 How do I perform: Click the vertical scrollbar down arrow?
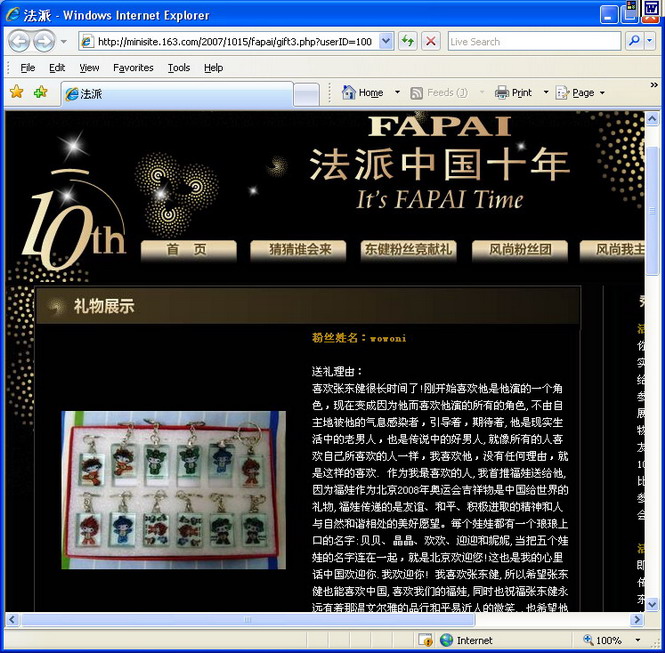click(x=652, y=604)
